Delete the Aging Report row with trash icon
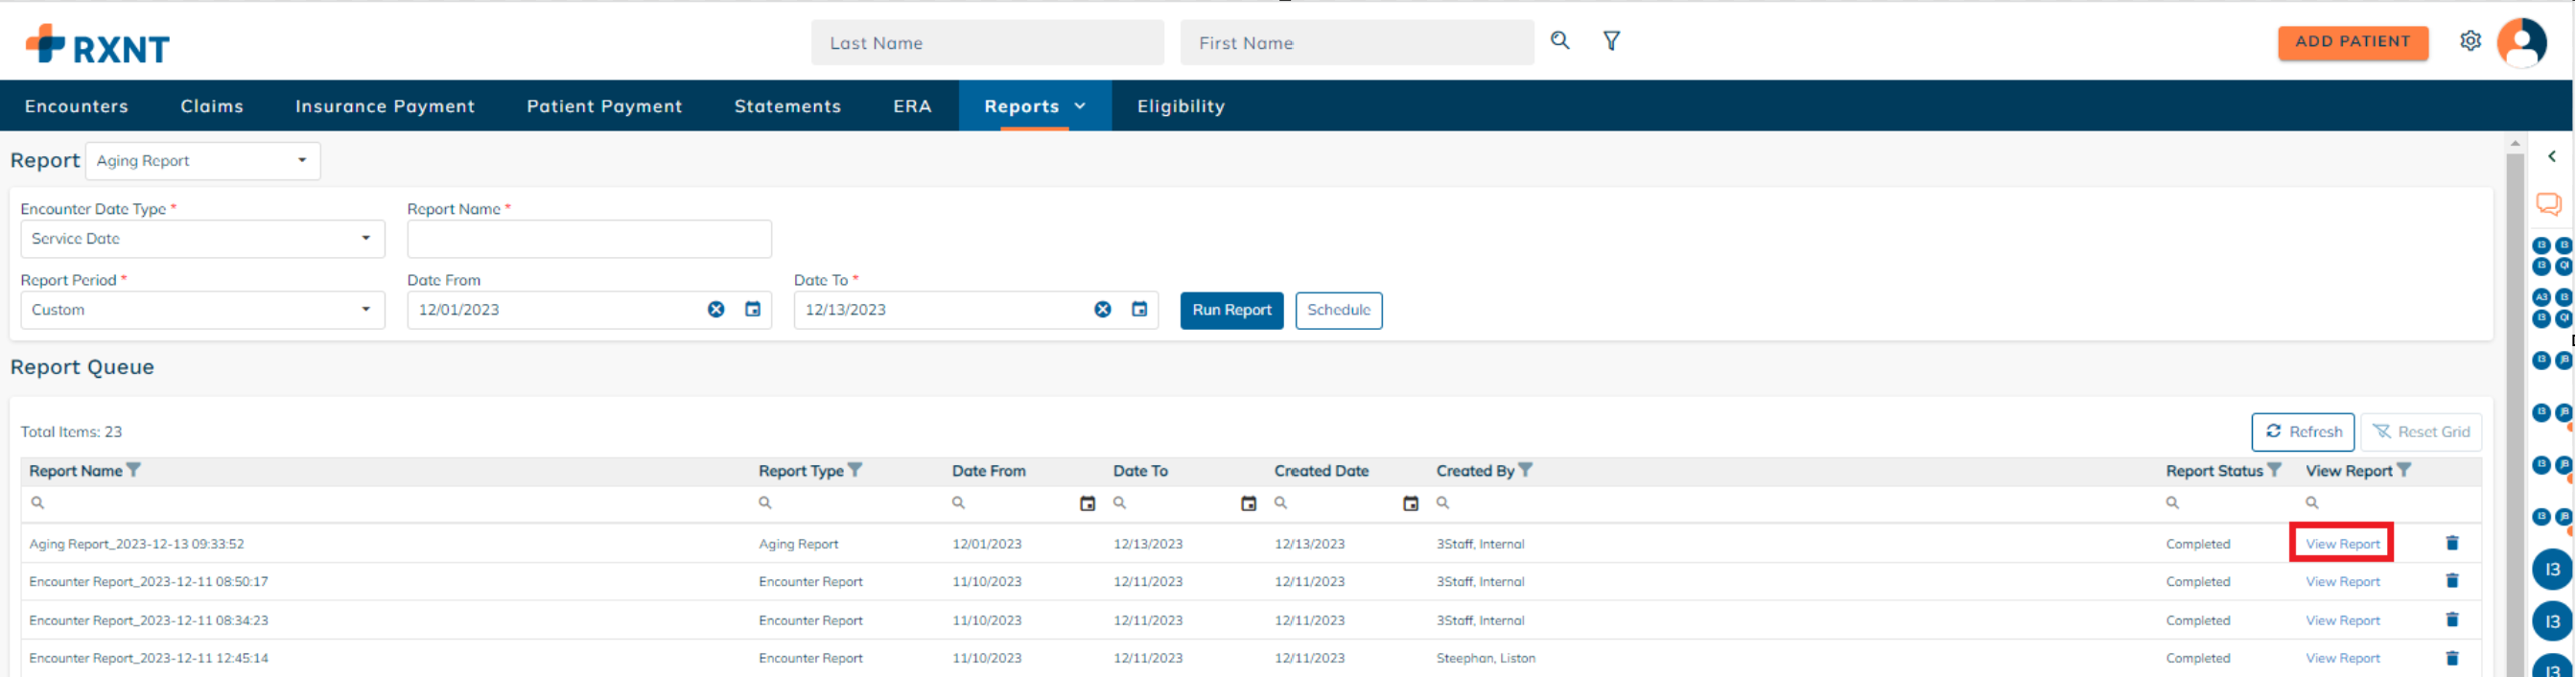The image size is (2576, 677). click(x=2452, y=543)
